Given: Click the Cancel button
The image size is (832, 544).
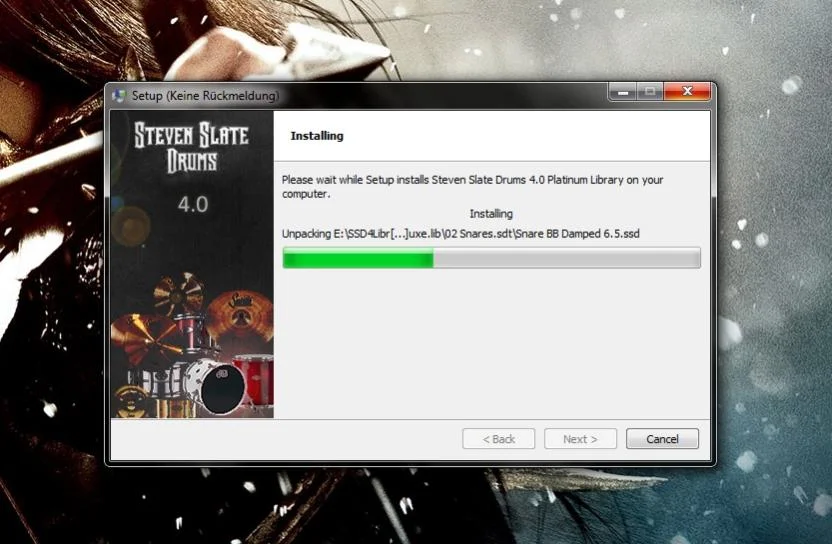Looking at the screenshot, I should (x=662, y=439).
